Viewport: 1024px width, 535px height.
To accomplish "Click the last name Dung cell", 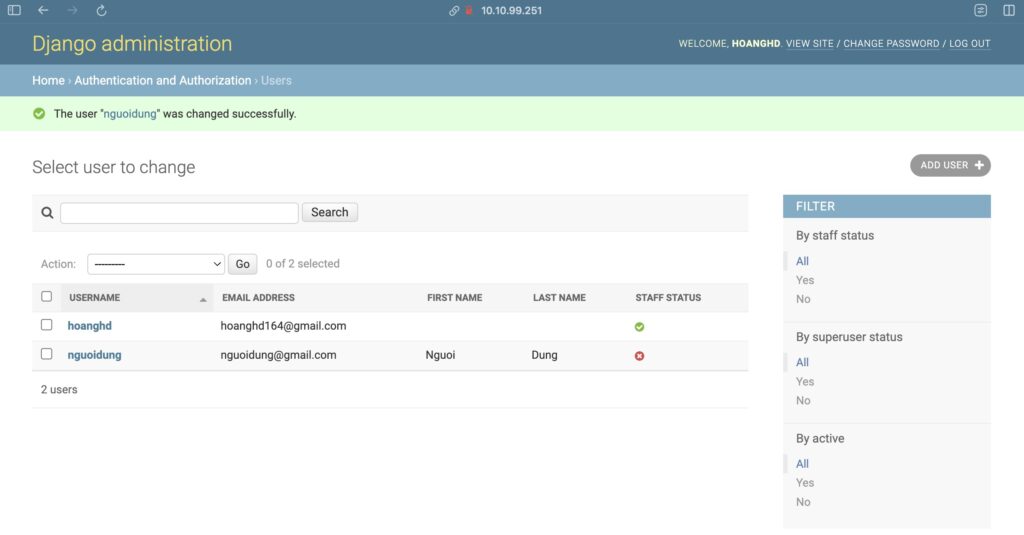I will click(x=544, y=355).
